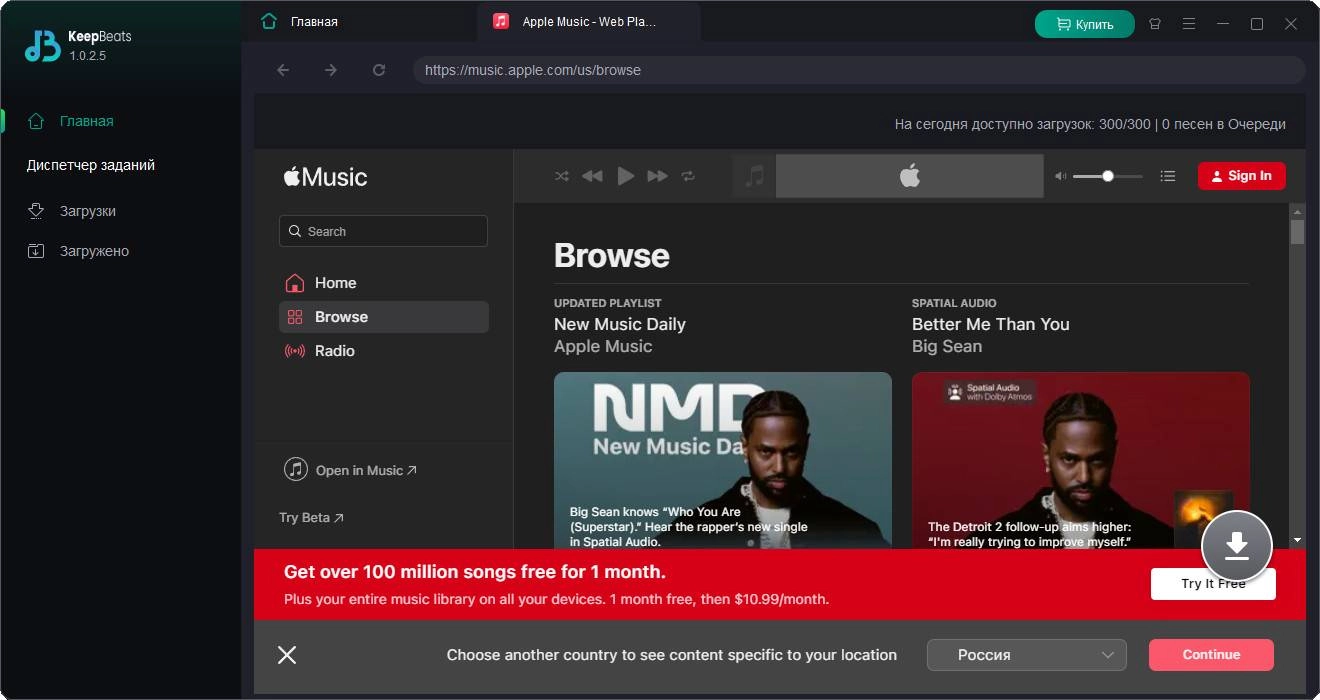Click the Apple logo in now-playing display
Viewport: 1320px width, 700px height.
909,176
